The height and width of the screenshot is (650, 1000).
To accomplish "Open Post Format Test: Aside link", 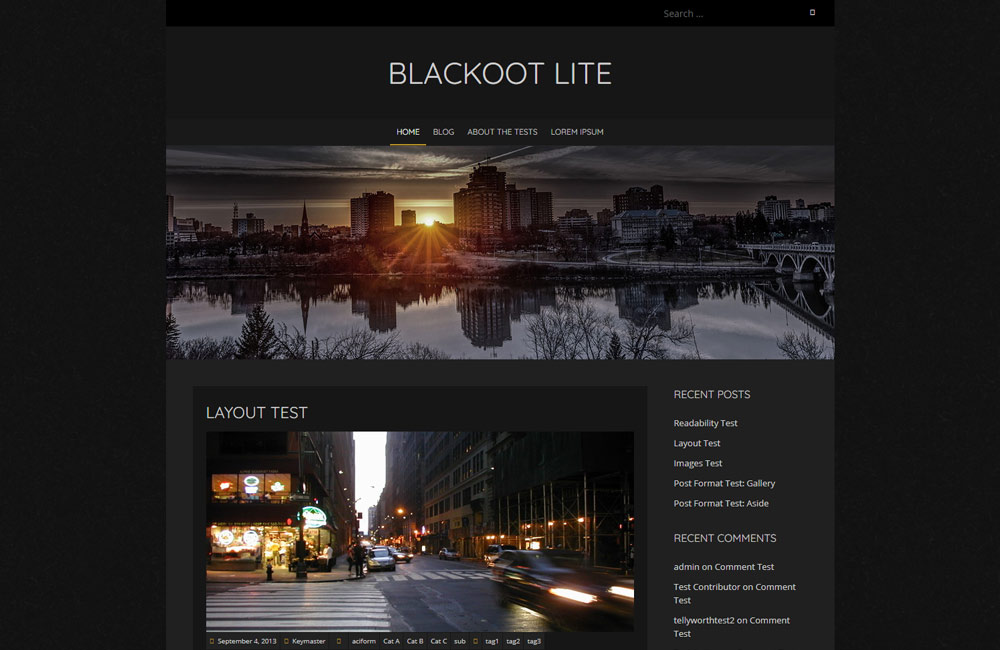I will (x=720, y=503).
